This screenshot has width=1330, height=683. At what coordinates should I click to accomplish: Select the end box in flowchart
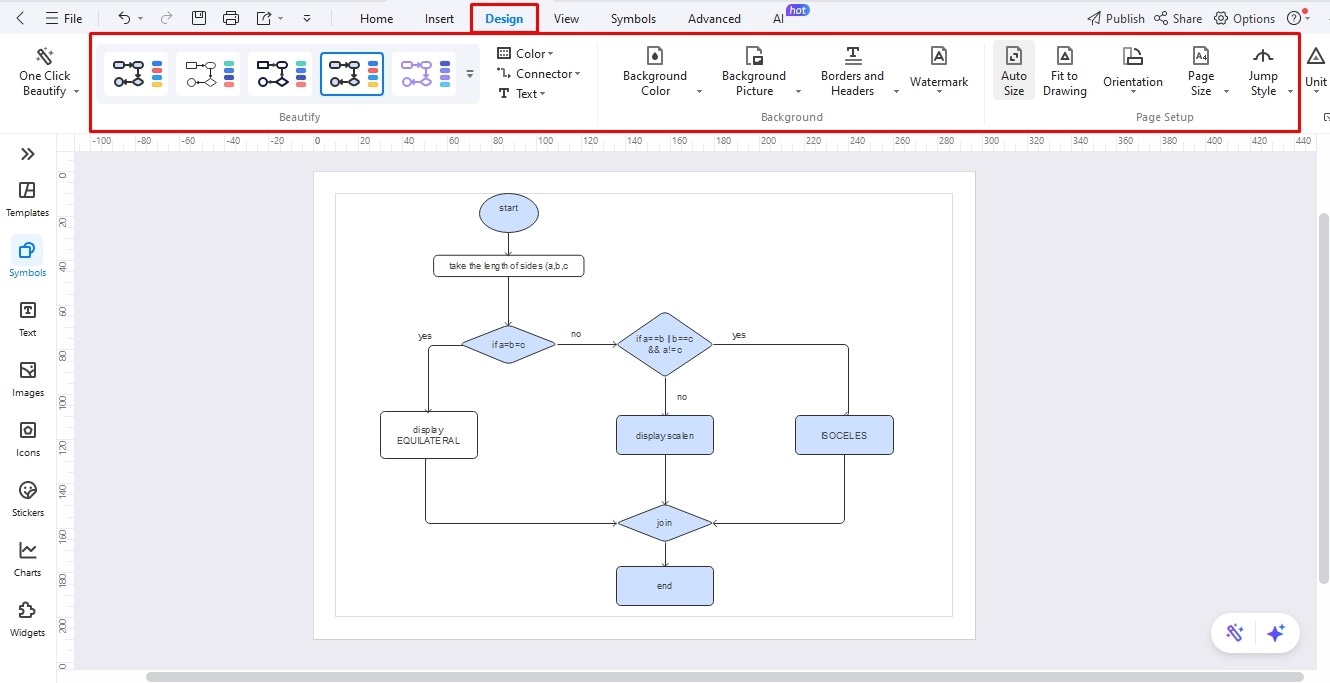665,586
